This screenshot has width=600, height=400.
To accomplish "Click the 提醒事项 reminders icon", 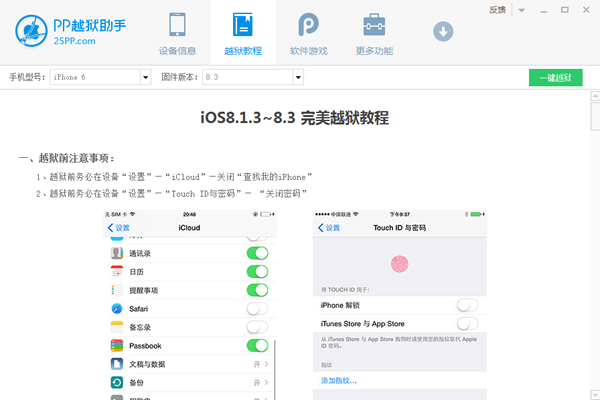I will click(117, 290).
